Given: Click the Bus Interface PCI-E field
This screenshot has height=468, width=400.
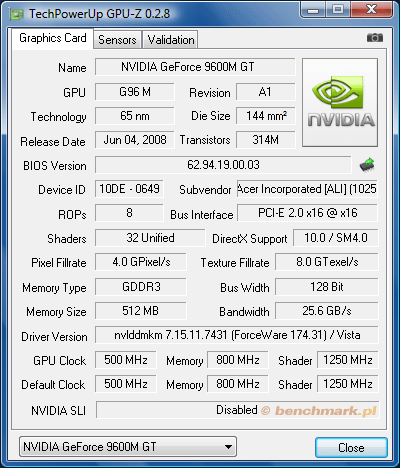Looking at the screenshot, I should point(307,213).
